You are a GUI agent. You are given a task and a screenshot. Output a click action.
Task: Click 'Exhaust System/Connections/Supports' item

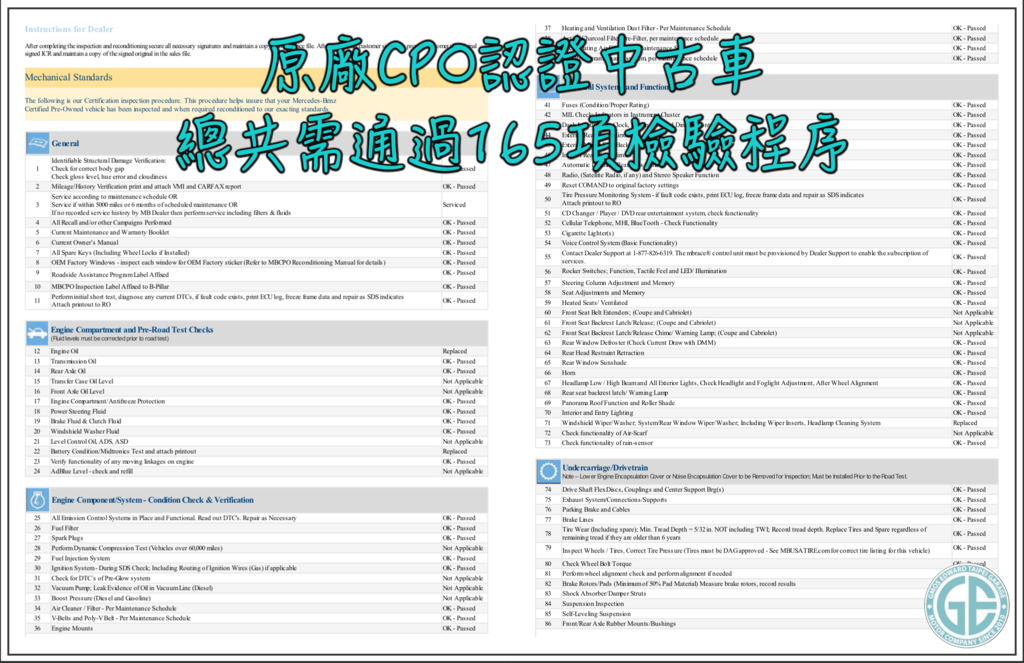[x=615, y=500]
